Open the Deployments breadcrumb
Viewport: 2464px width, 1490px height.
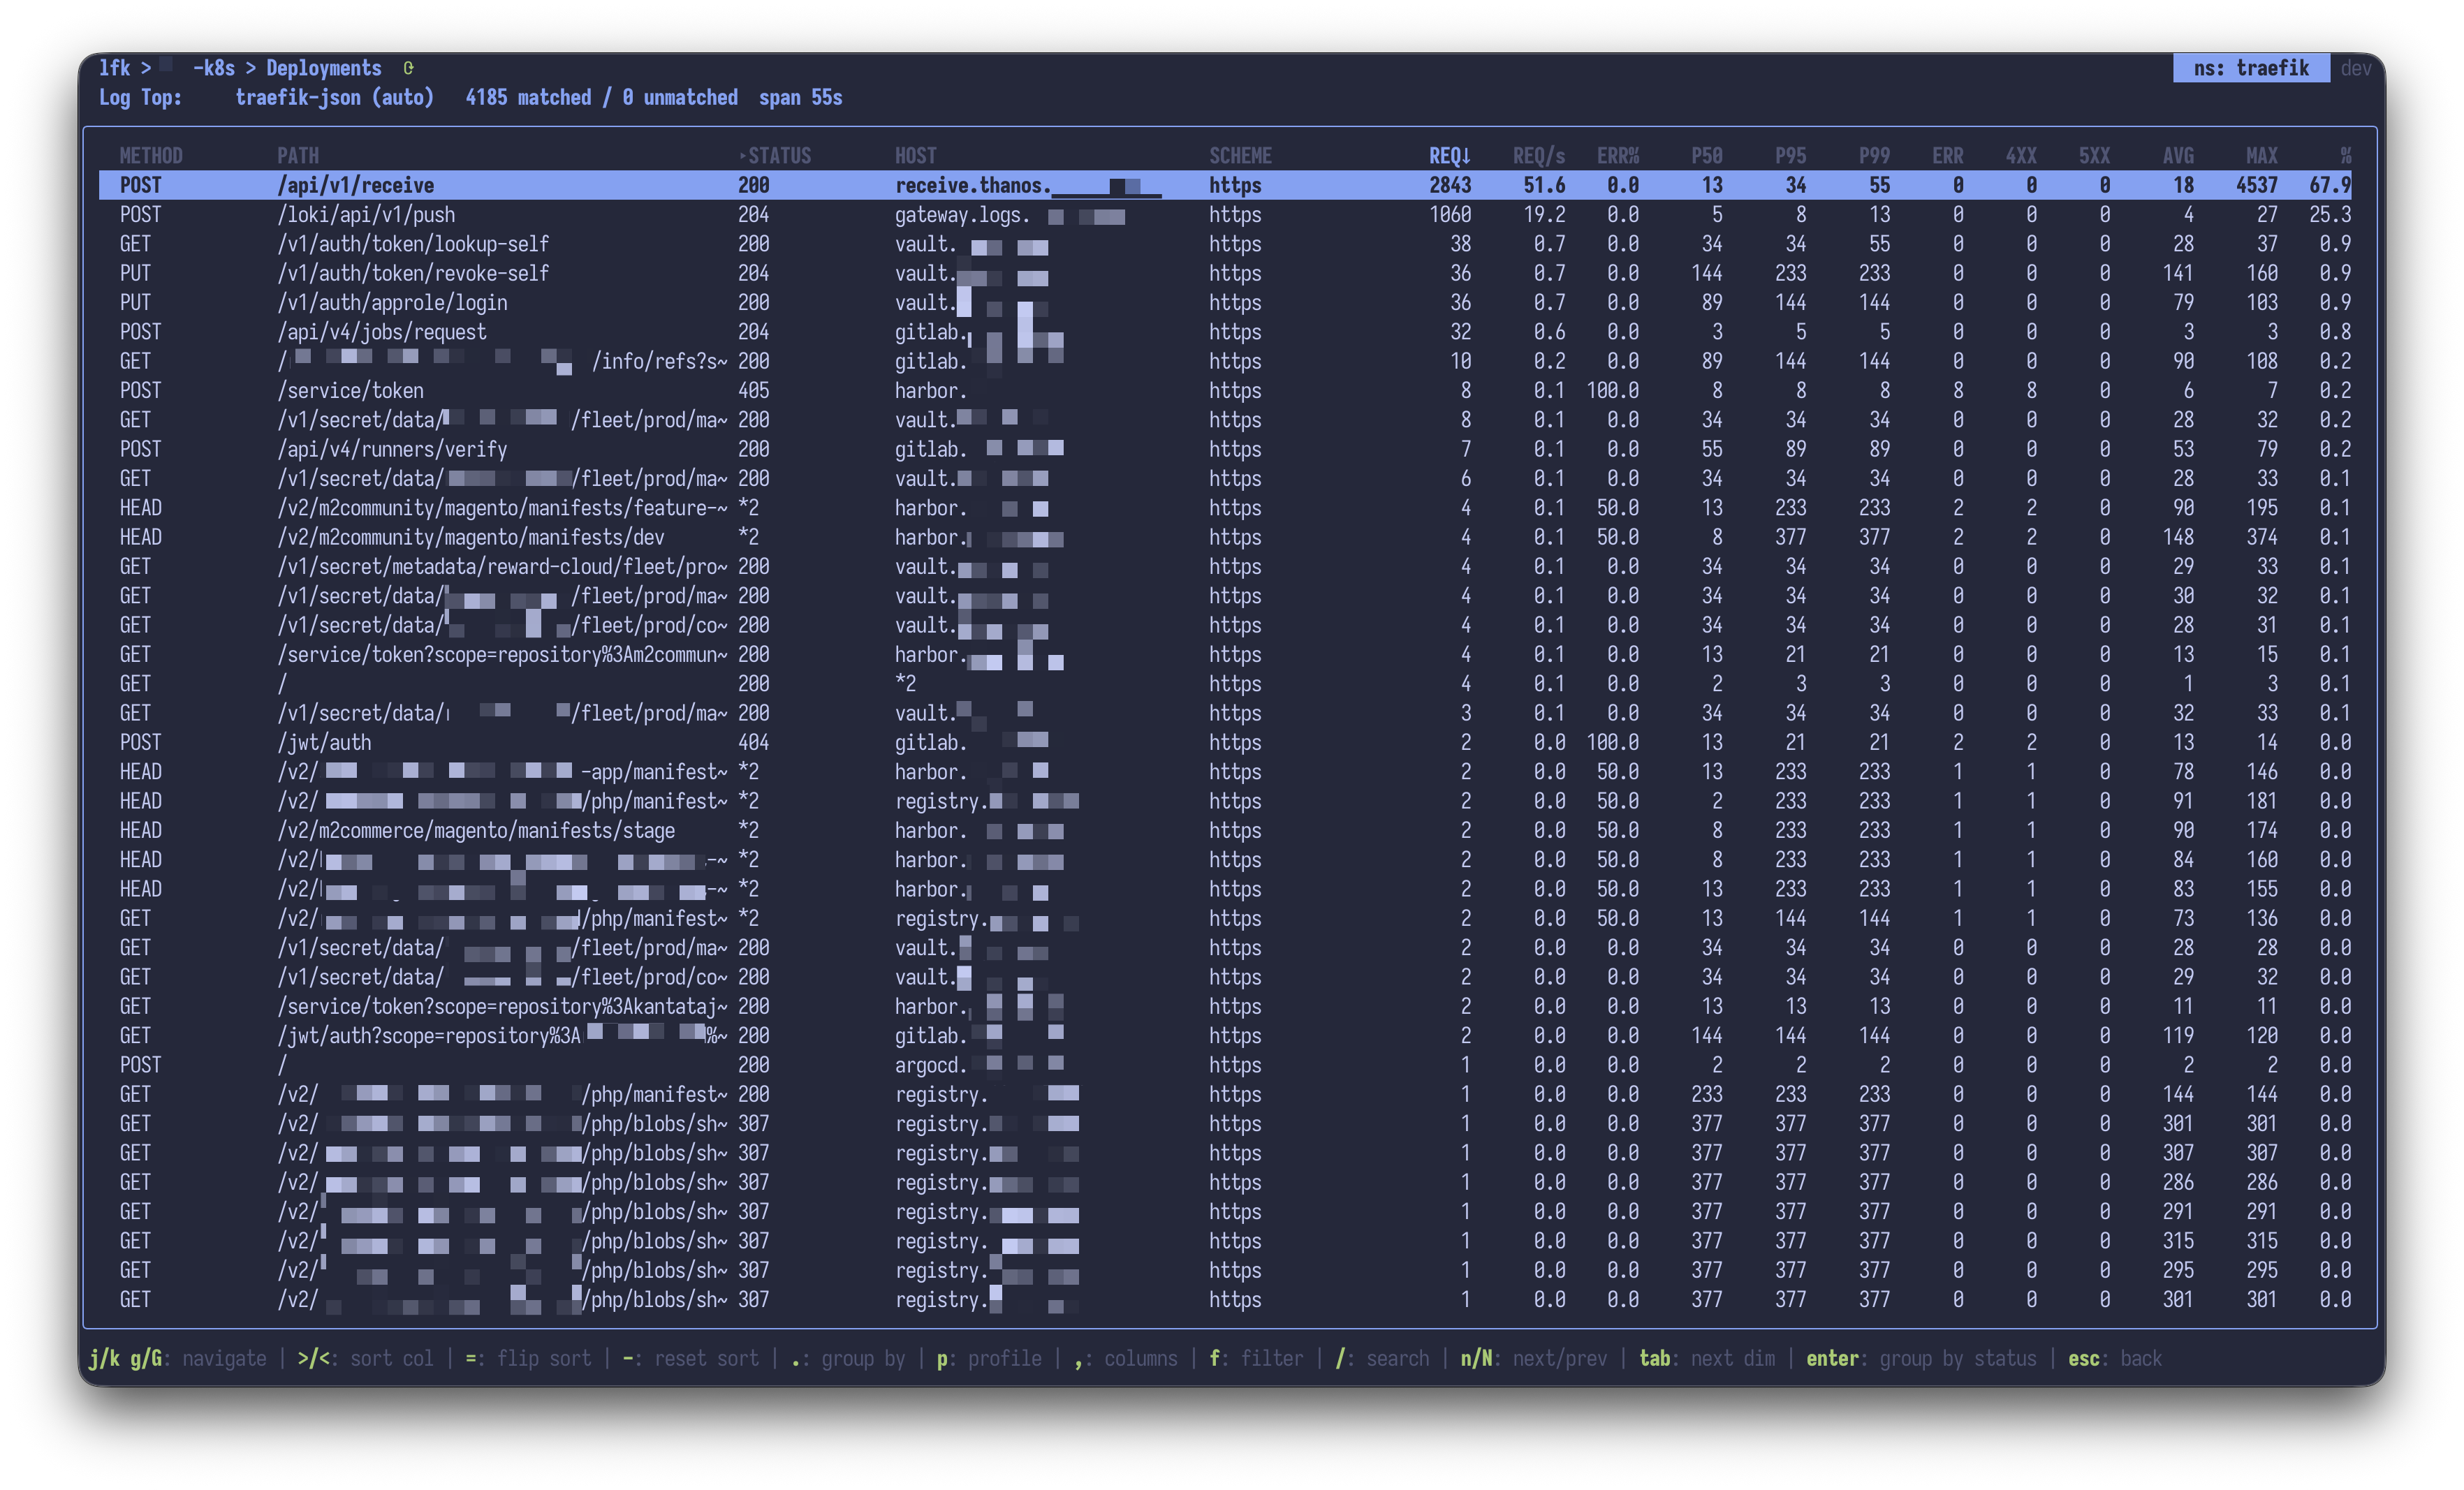323,68
